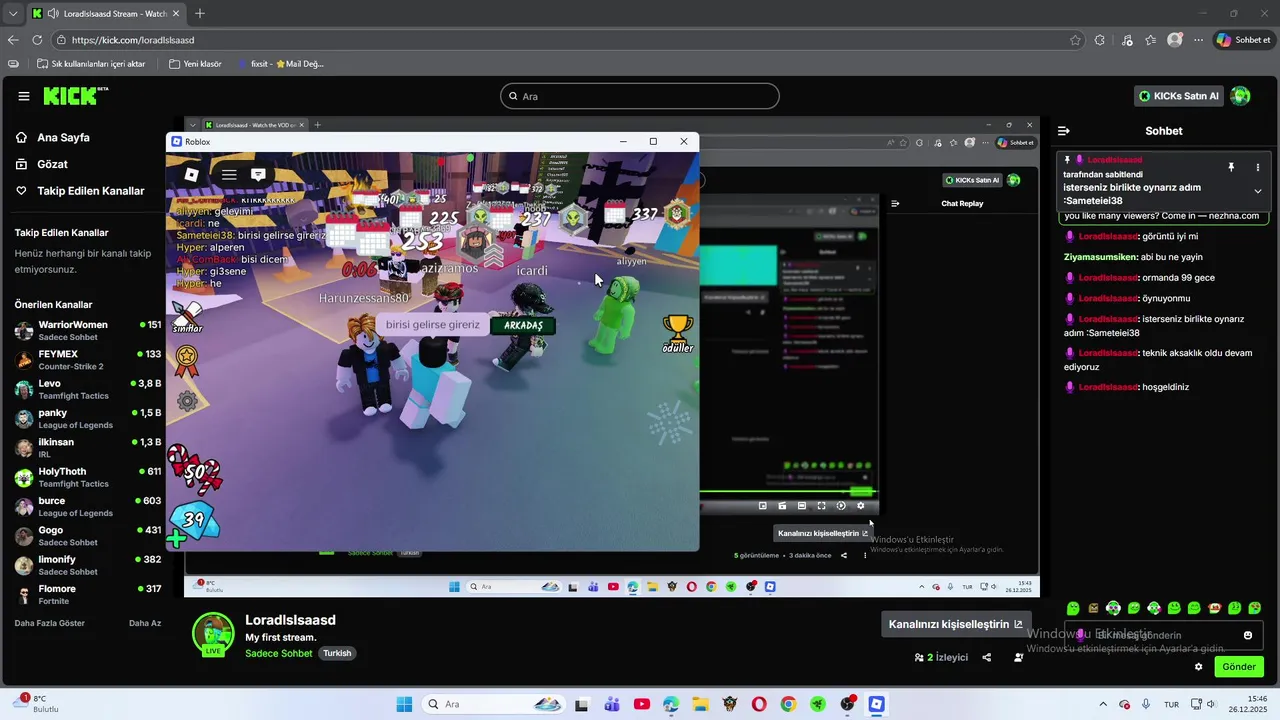Open Edge Settings and more menu
This screenshot has width=1280, height=720.
1199,40
